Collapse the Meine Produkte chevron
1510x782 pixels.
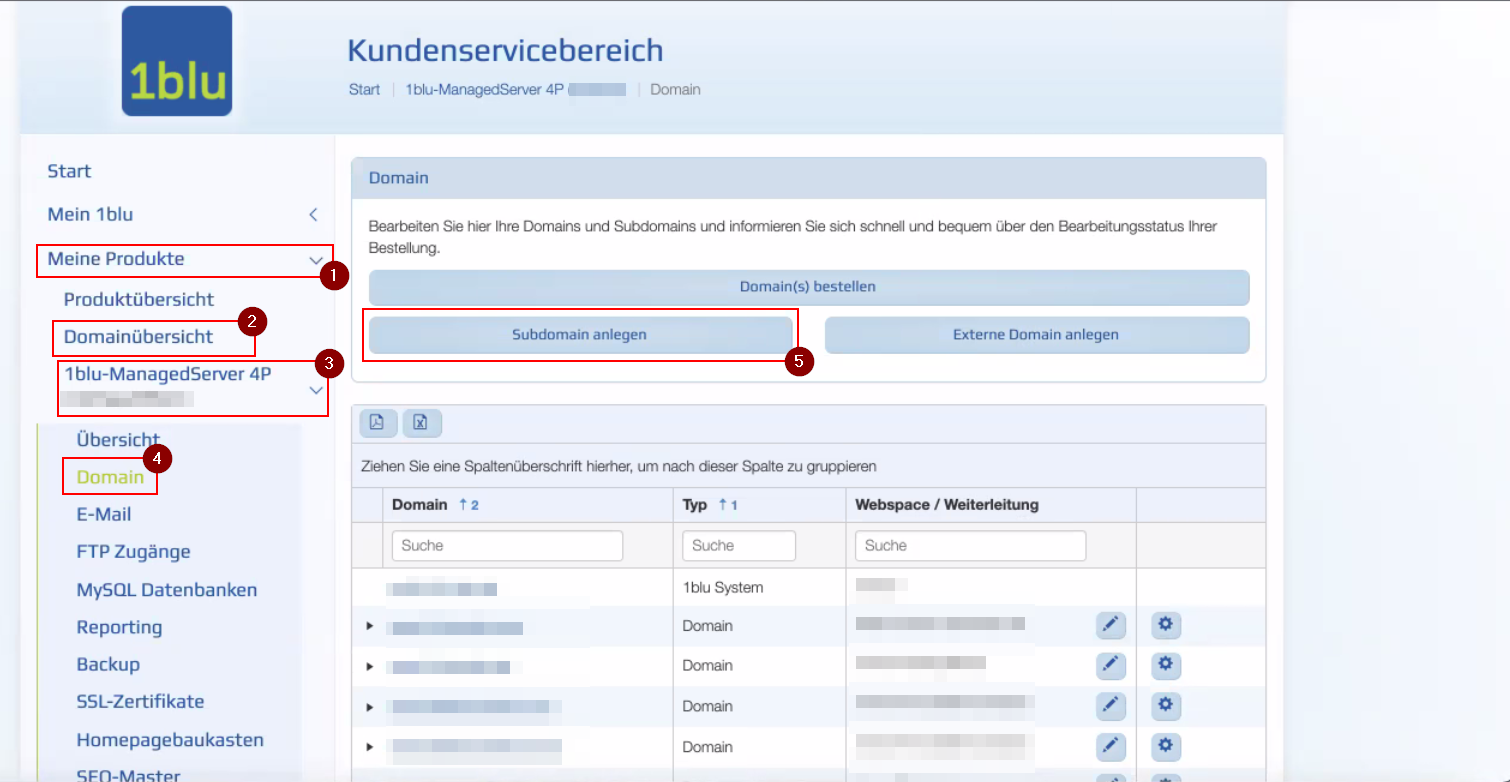point(315,260)
